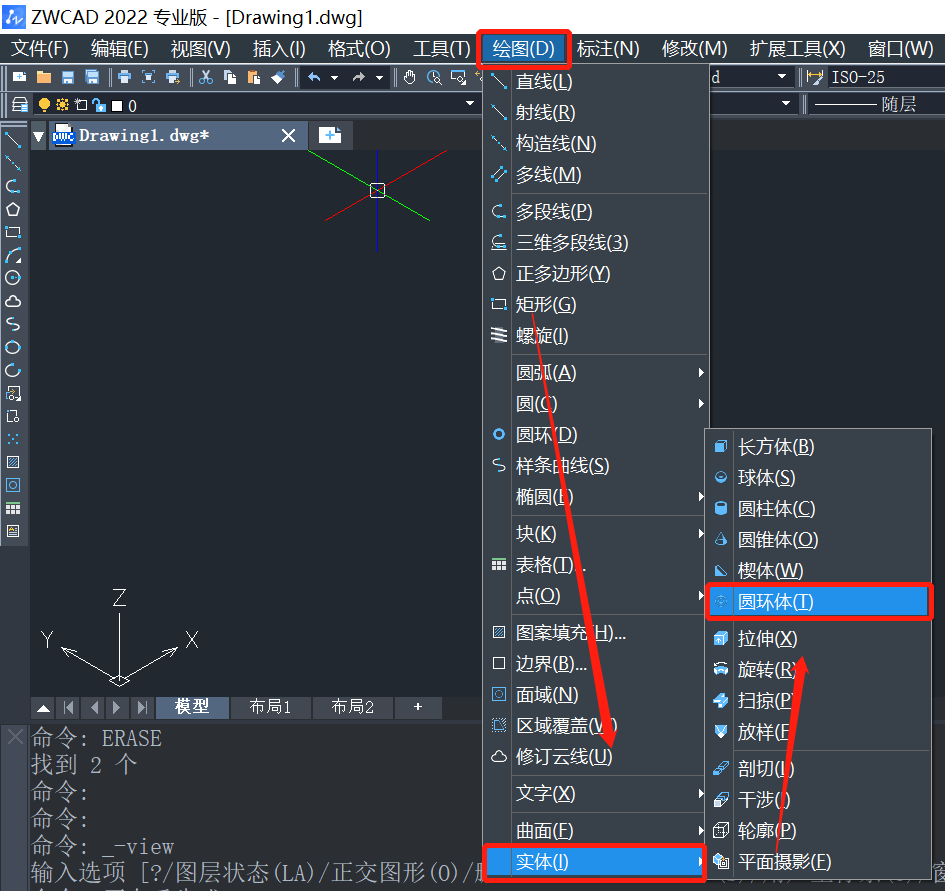
Task: Select the Hatch tool in left toolbar
Action: 13,462
